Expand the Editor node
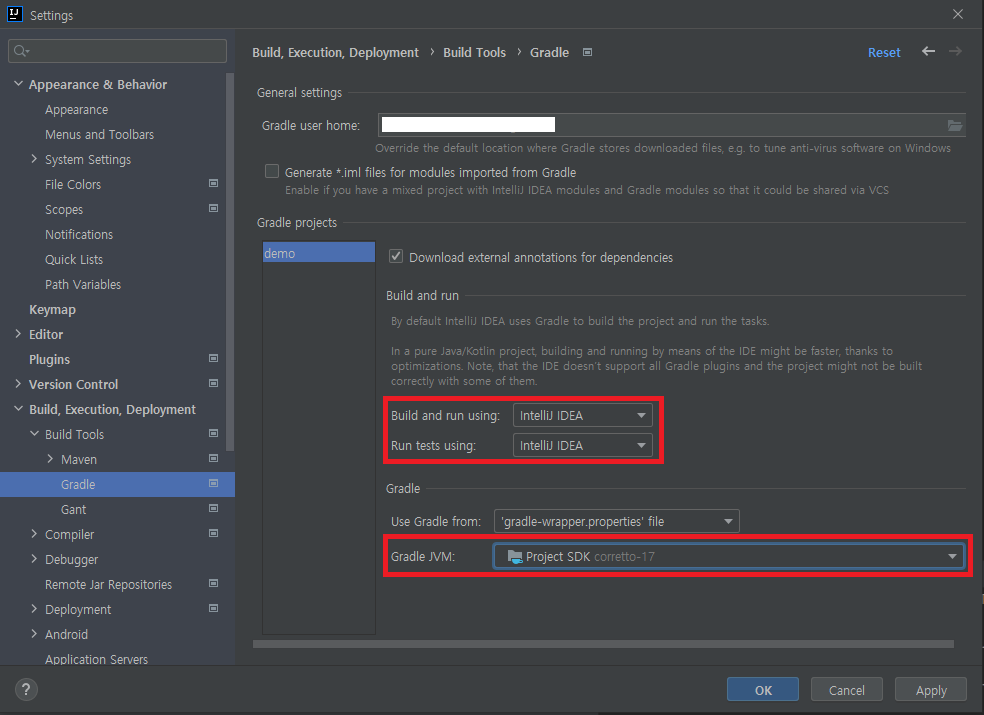Image resolution: width=984 pixels, height=715 pixels. pos(18,334)
